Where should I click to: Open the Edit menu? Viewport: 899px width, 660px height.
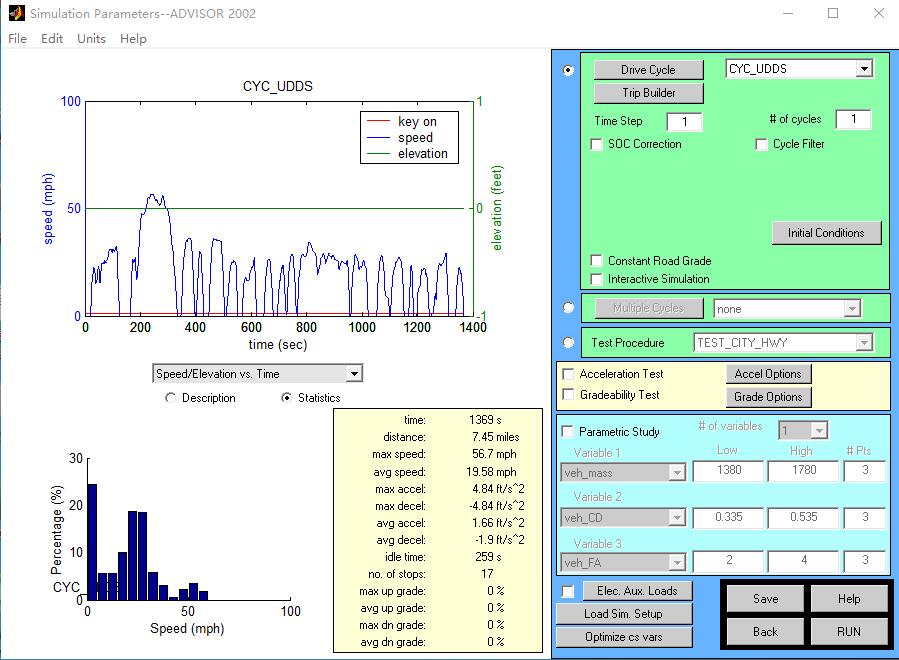click(x=52, y=39)
